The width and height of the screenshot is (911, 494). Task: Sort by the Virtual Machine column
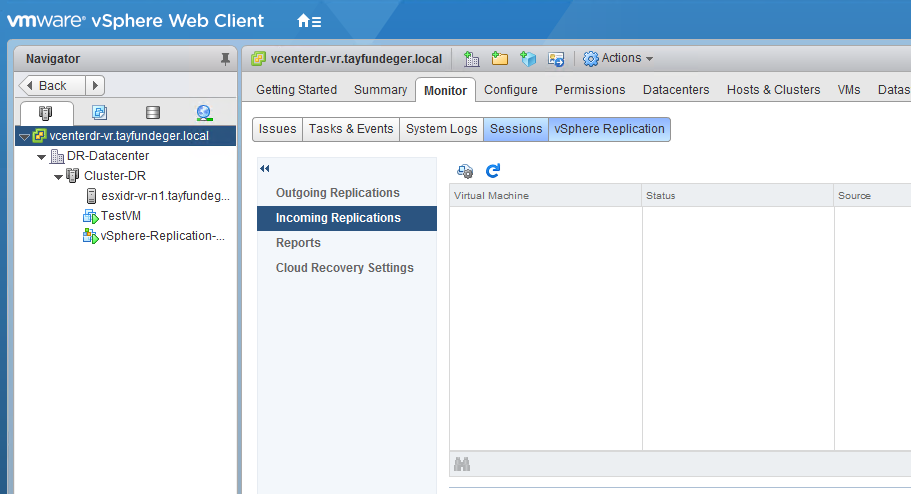click(x=546, y=196)
